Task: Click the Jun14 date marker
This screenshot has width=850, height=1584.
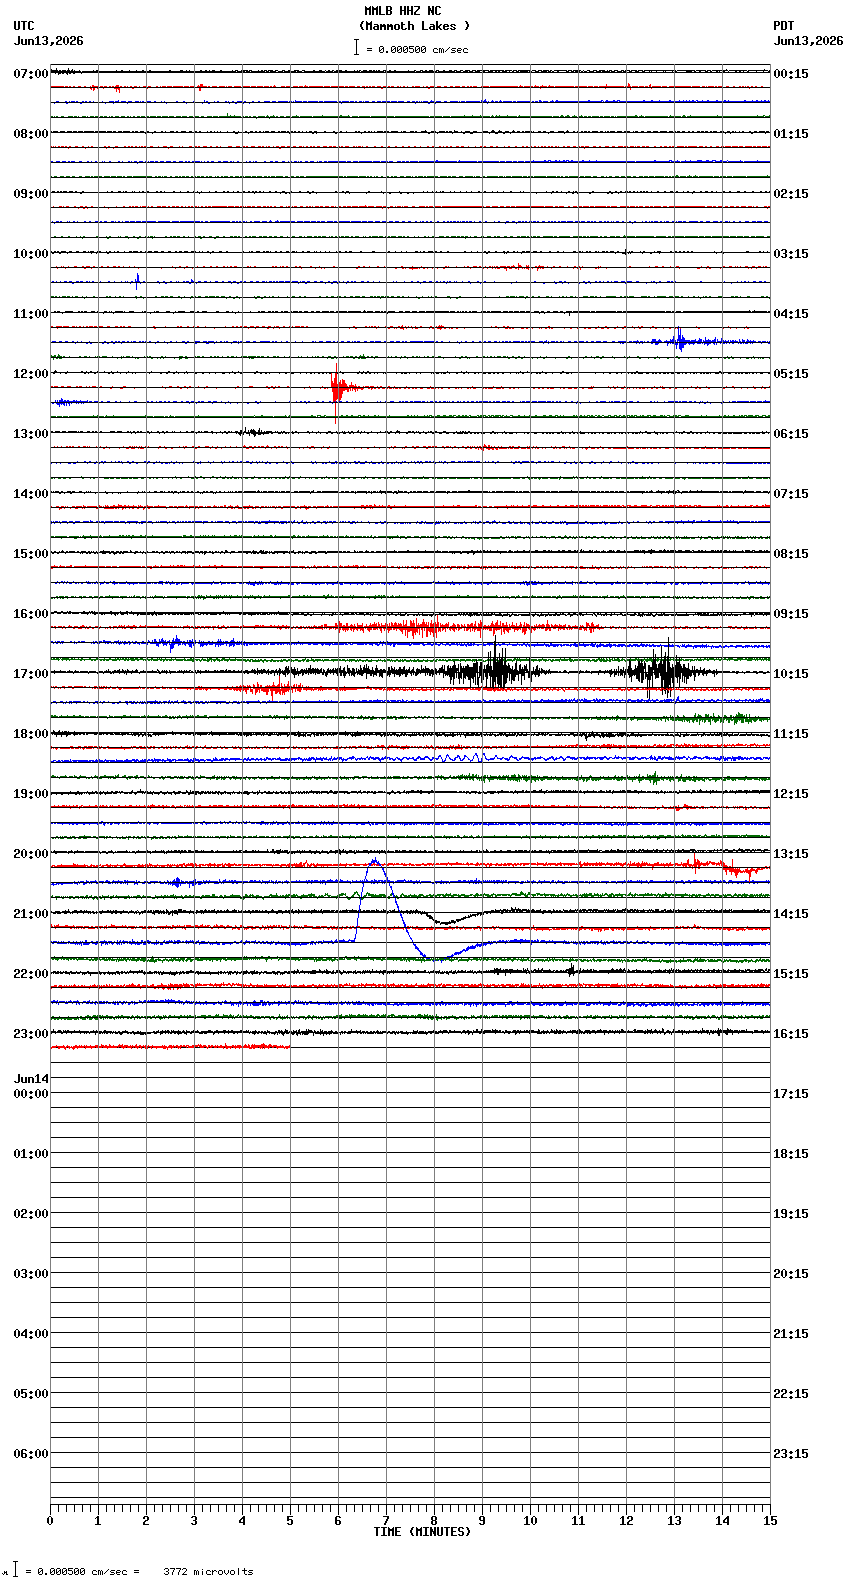Action: (31, 1079)
